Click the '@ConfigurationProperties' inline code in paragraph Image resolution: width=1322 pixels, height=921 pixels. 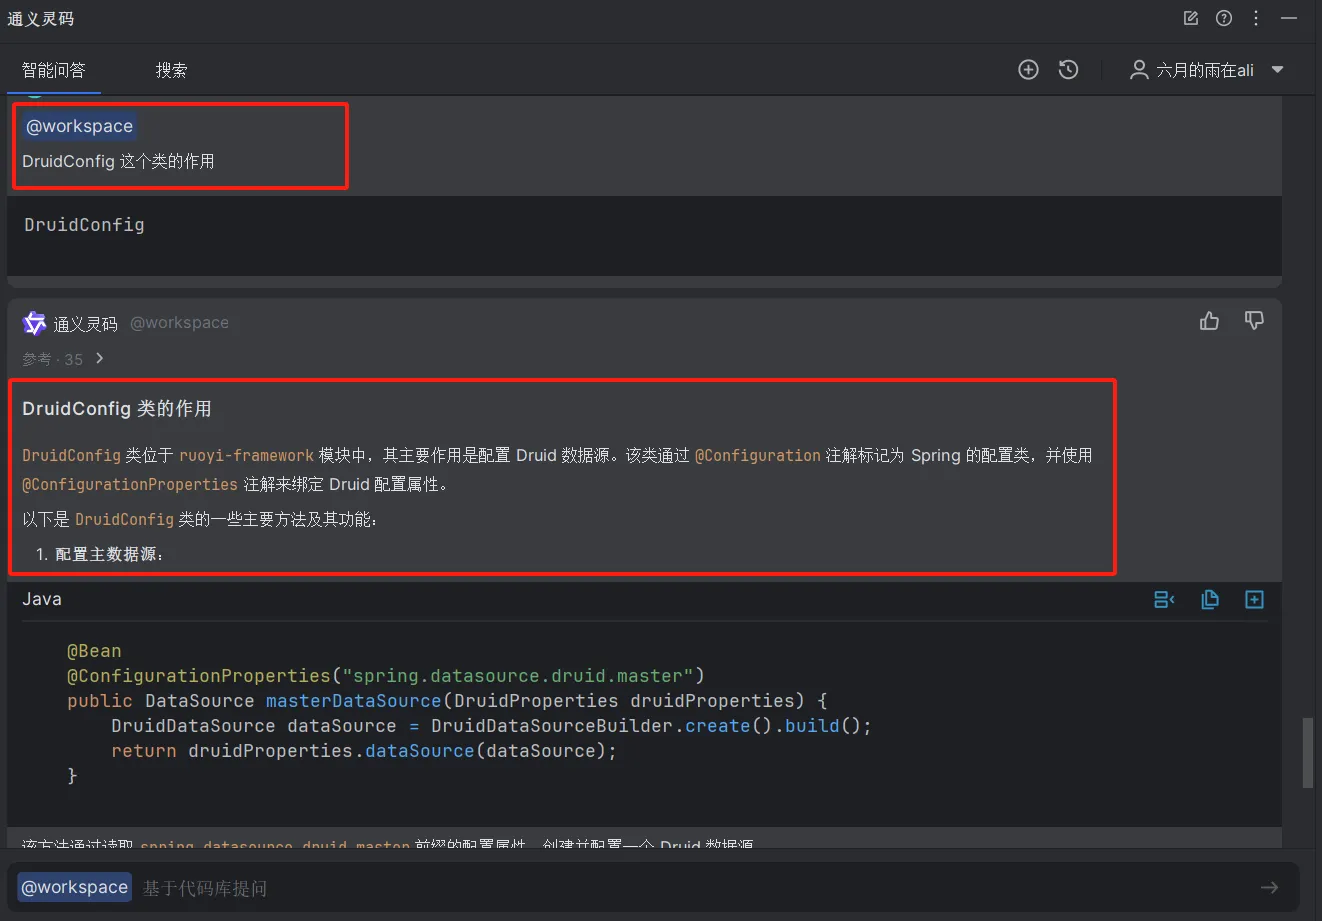[130, 484]
